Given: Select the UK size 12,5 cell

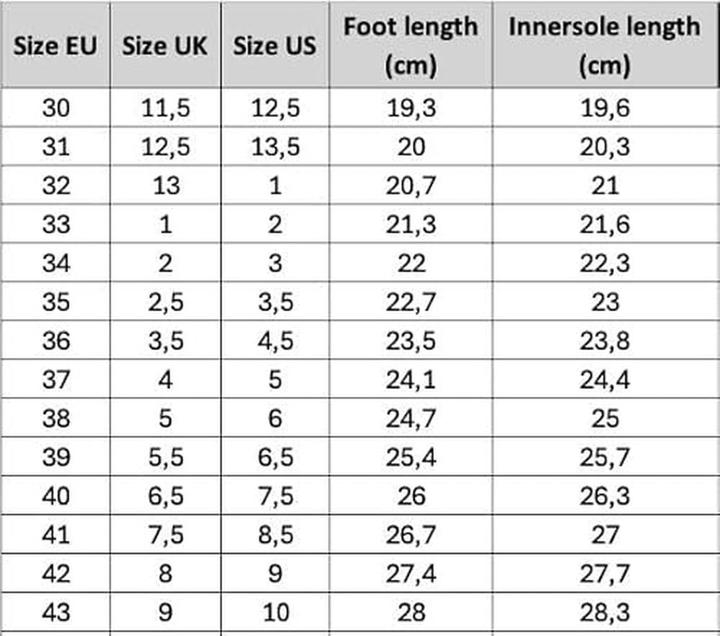Looking at the screenshot, I should click(x=165, y=147).
